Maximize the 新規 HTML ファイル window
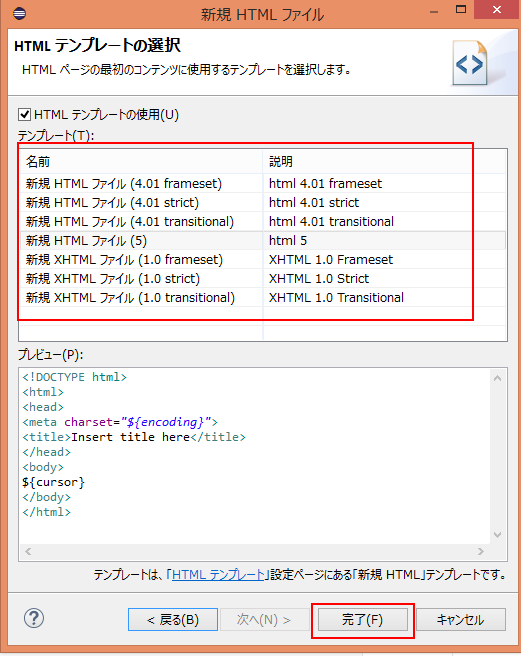The image size is (521, 656). [461, 10]
